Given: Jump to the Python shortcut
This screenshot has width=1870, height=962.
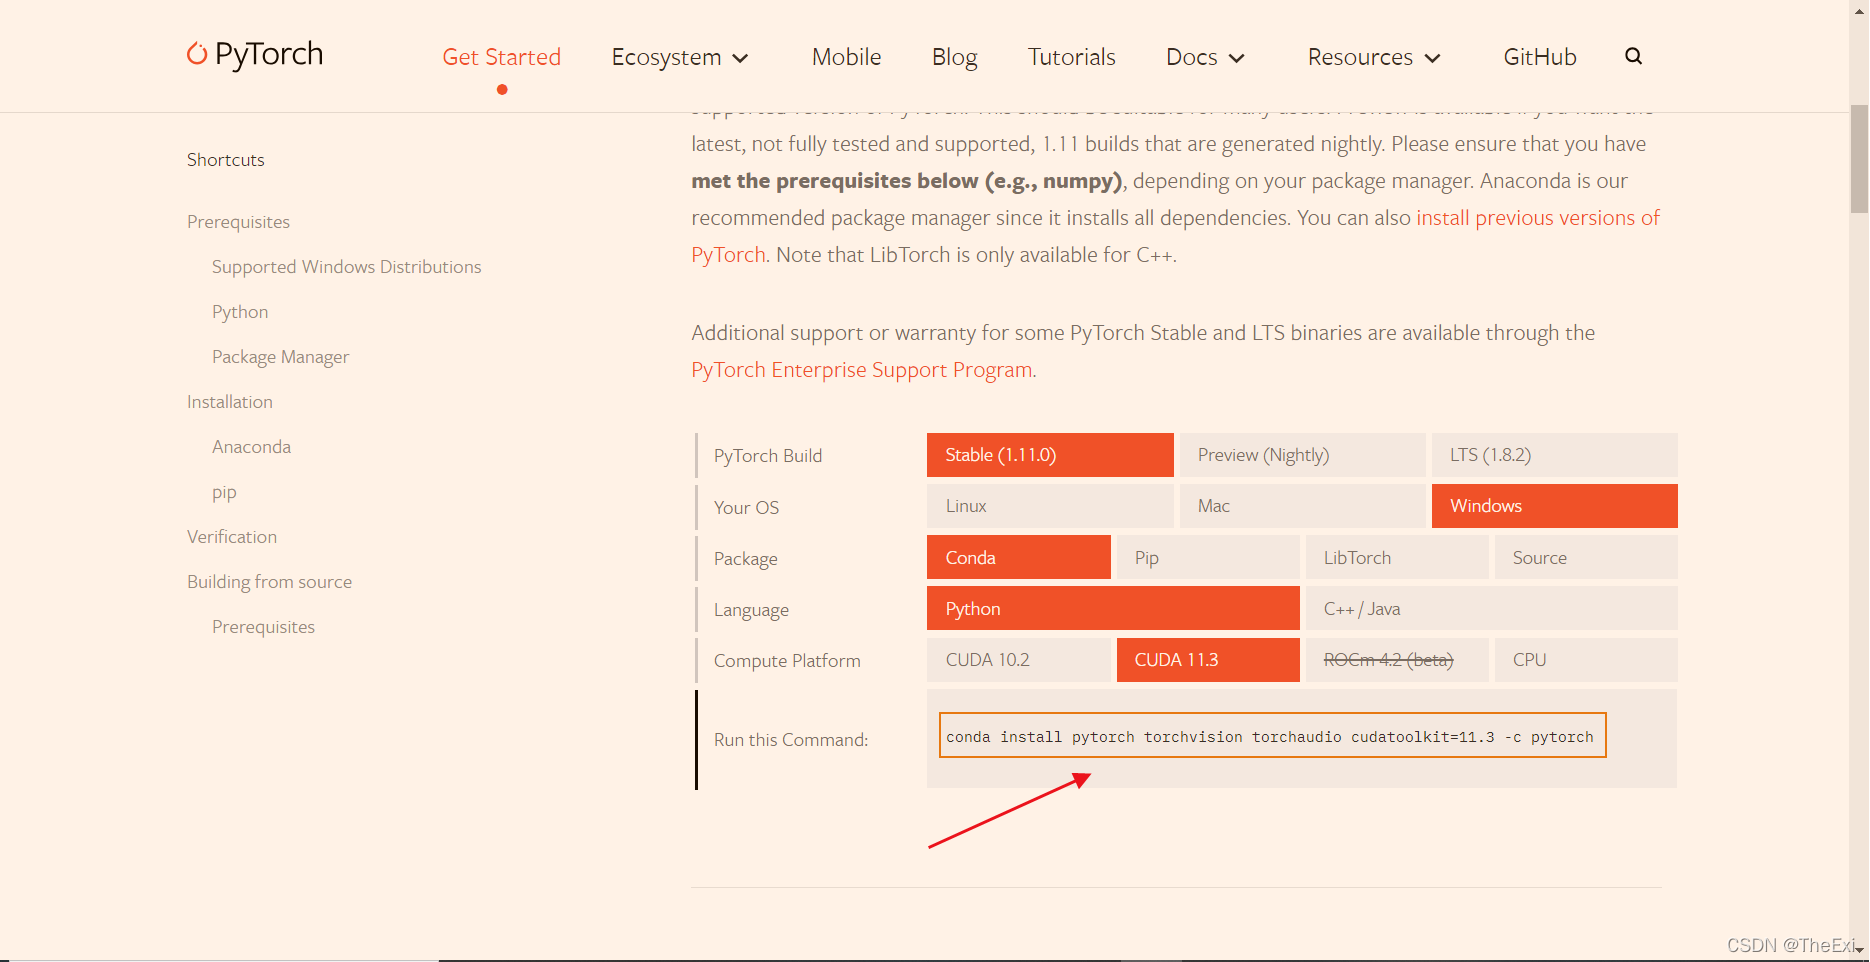Looking at the screenshot, I should (x=240, y=312).
